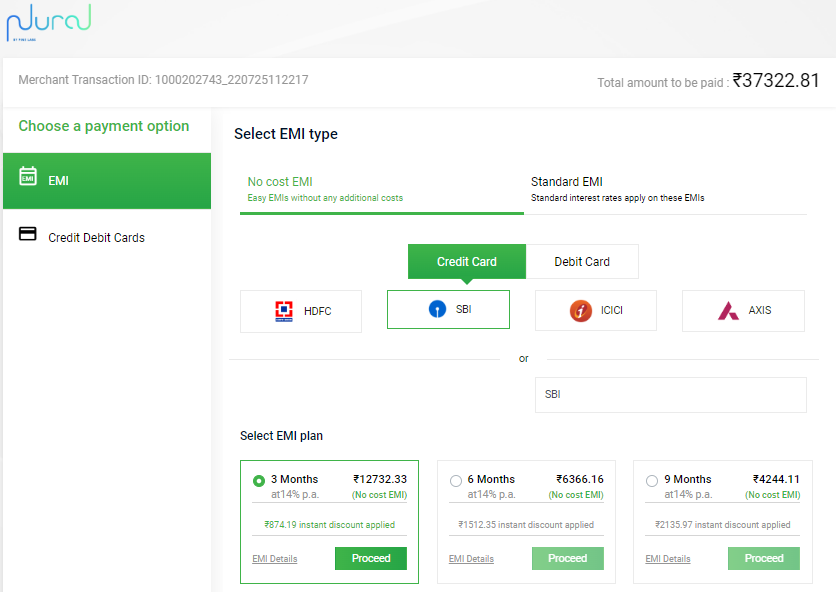Choose HDFC bank tile
Image resolution: width=836 pixels, height=592 pixels.
pos(301,311)
